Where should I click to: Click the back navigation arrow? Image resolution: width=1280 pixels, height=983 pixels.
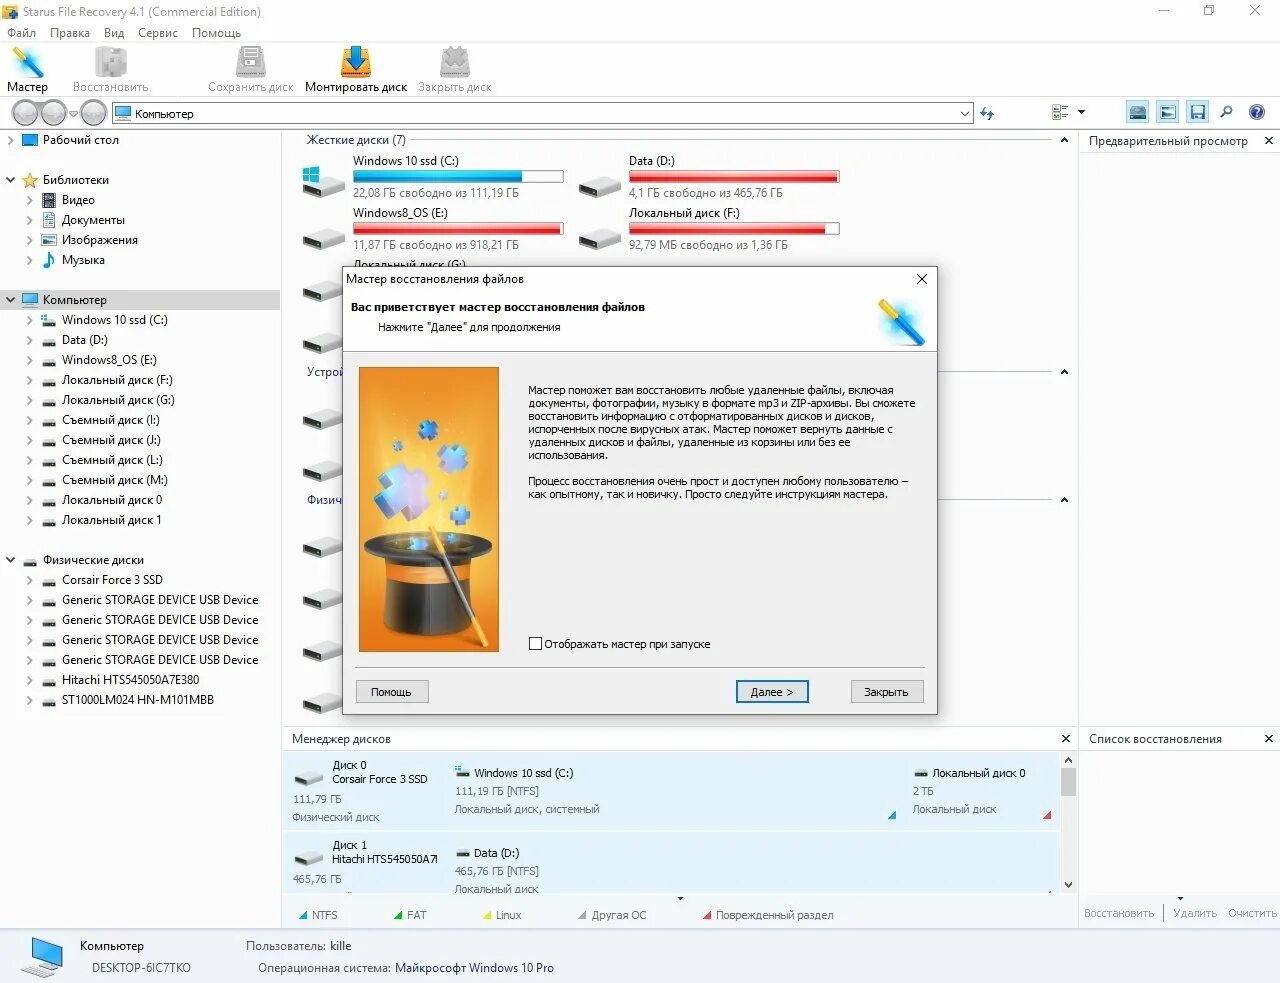[26, 113]
